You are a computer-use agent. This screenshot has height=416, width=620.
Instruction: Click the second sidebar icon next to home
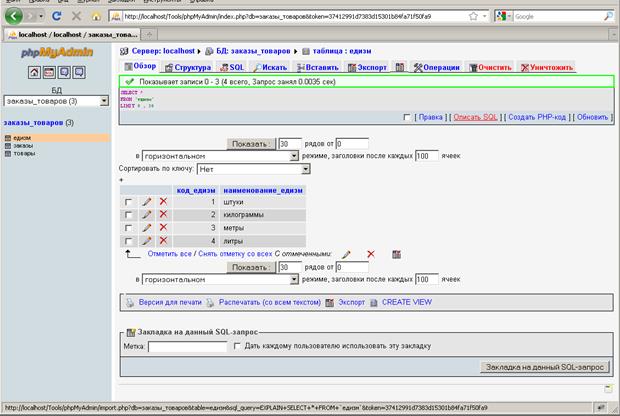49,72
